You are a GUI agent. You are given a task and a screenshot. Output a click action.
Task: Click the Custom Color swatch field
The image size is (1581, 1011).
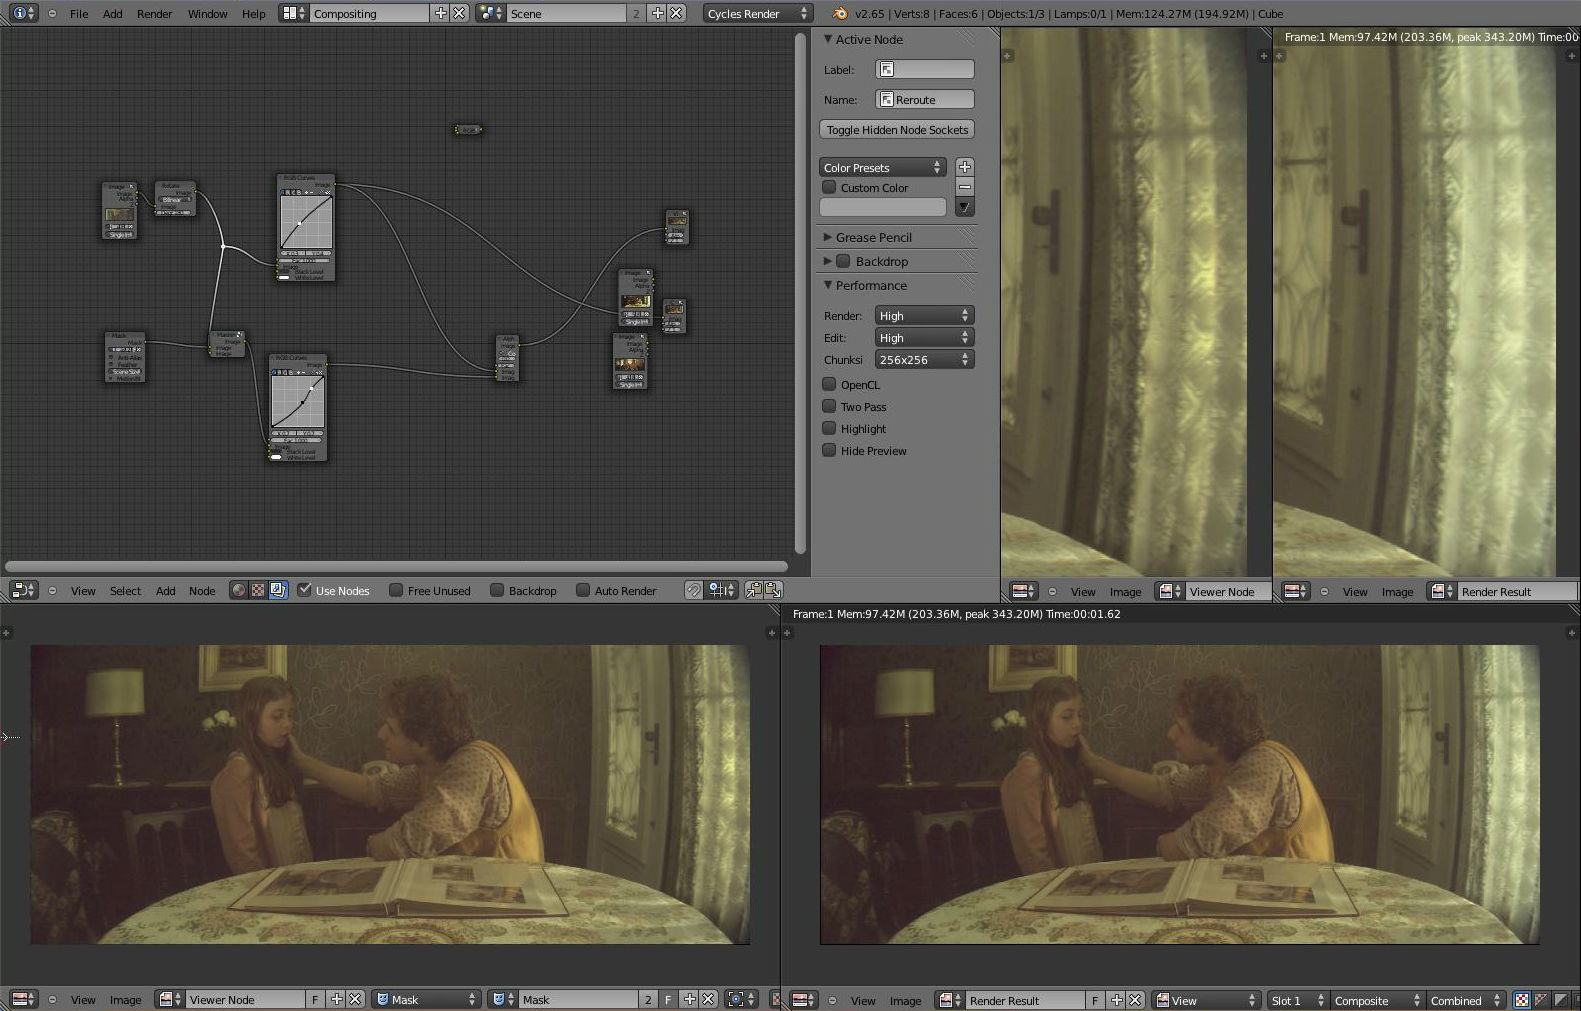coord(882,207)
